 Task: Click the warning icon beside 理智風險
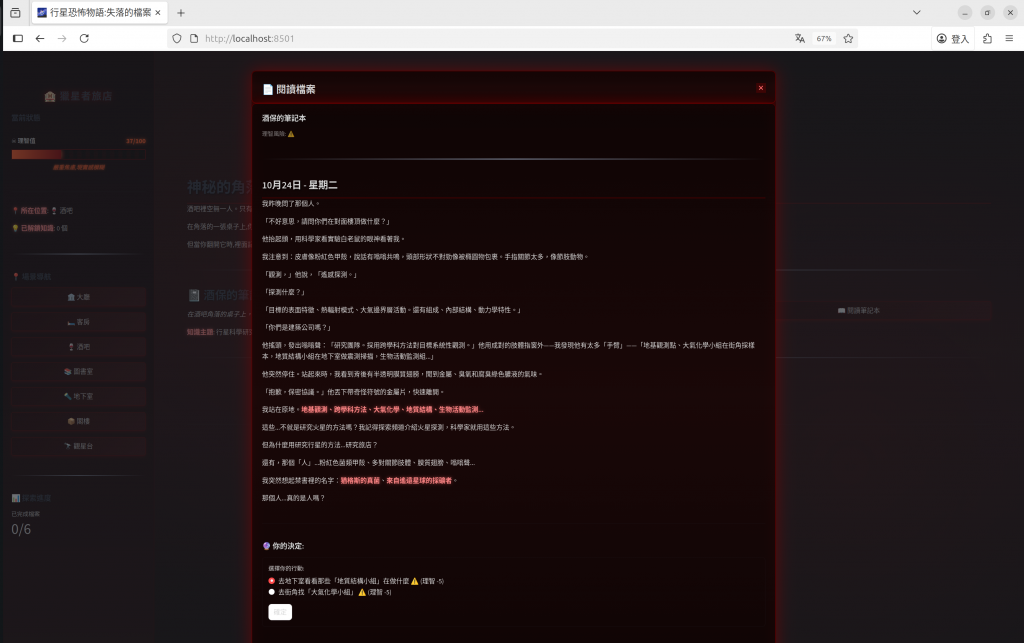pos(291,134)
